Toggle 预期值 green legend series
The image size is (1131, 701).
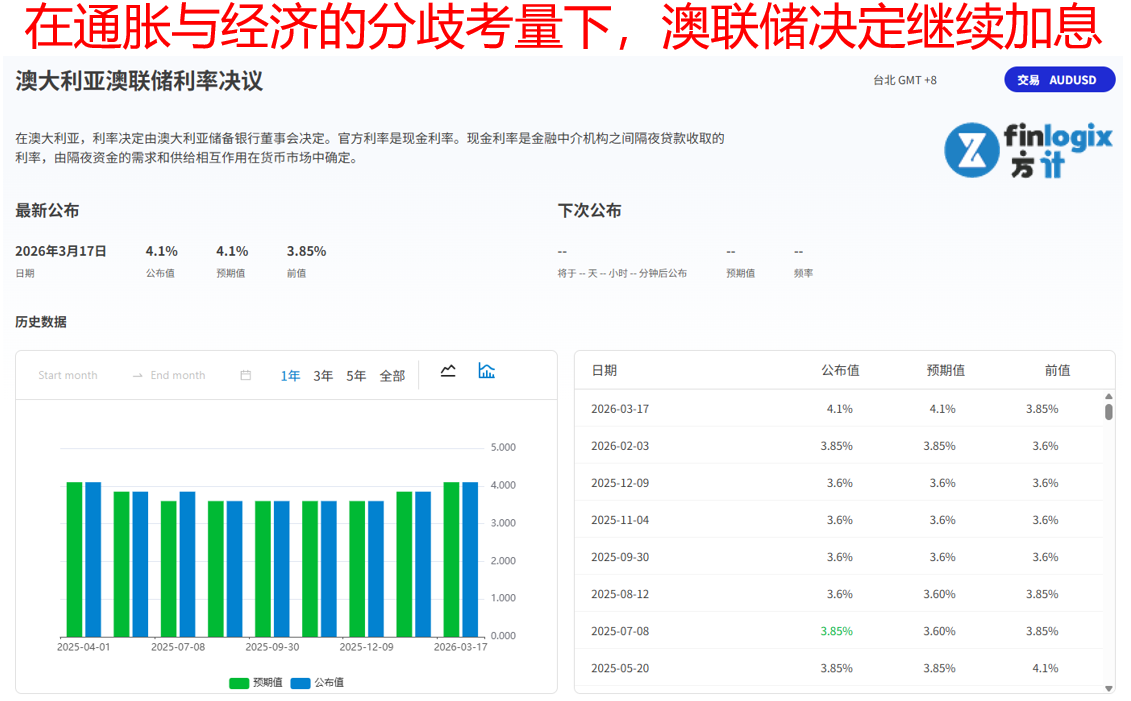pos(250,683)
